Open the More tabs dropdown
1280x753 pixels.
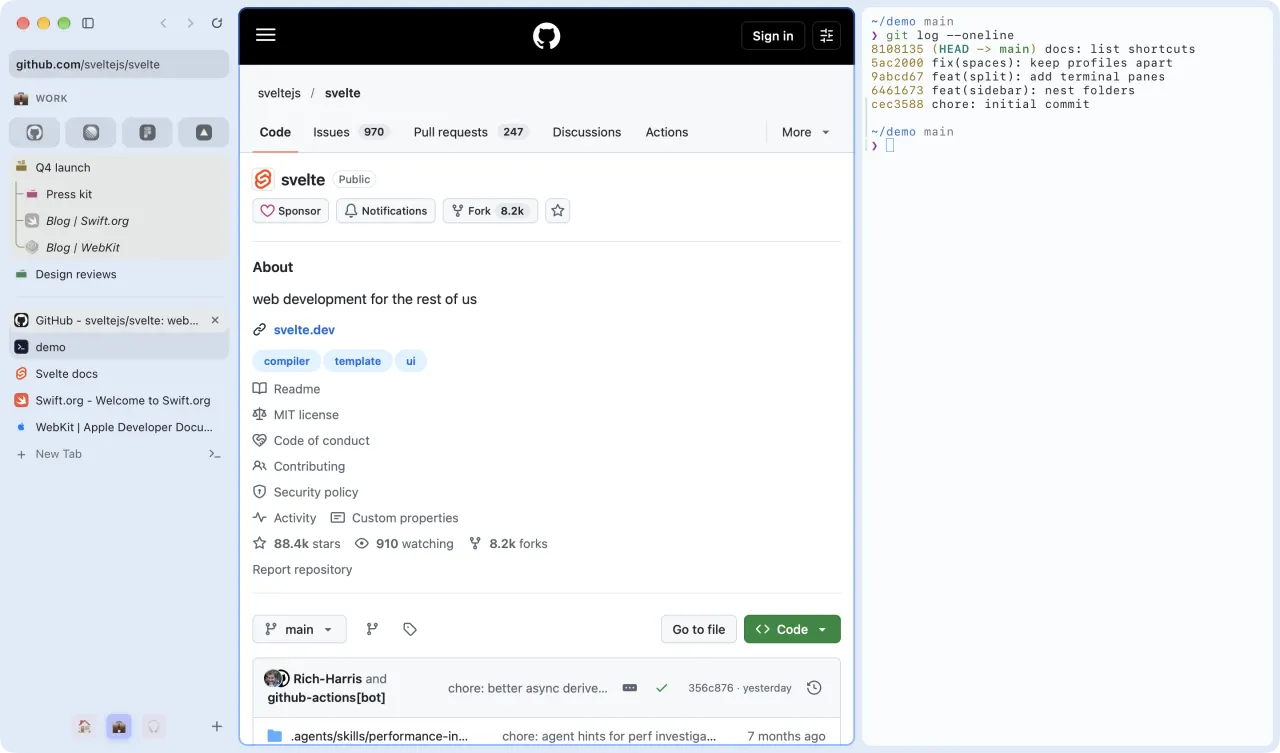[x=806, y=132]
